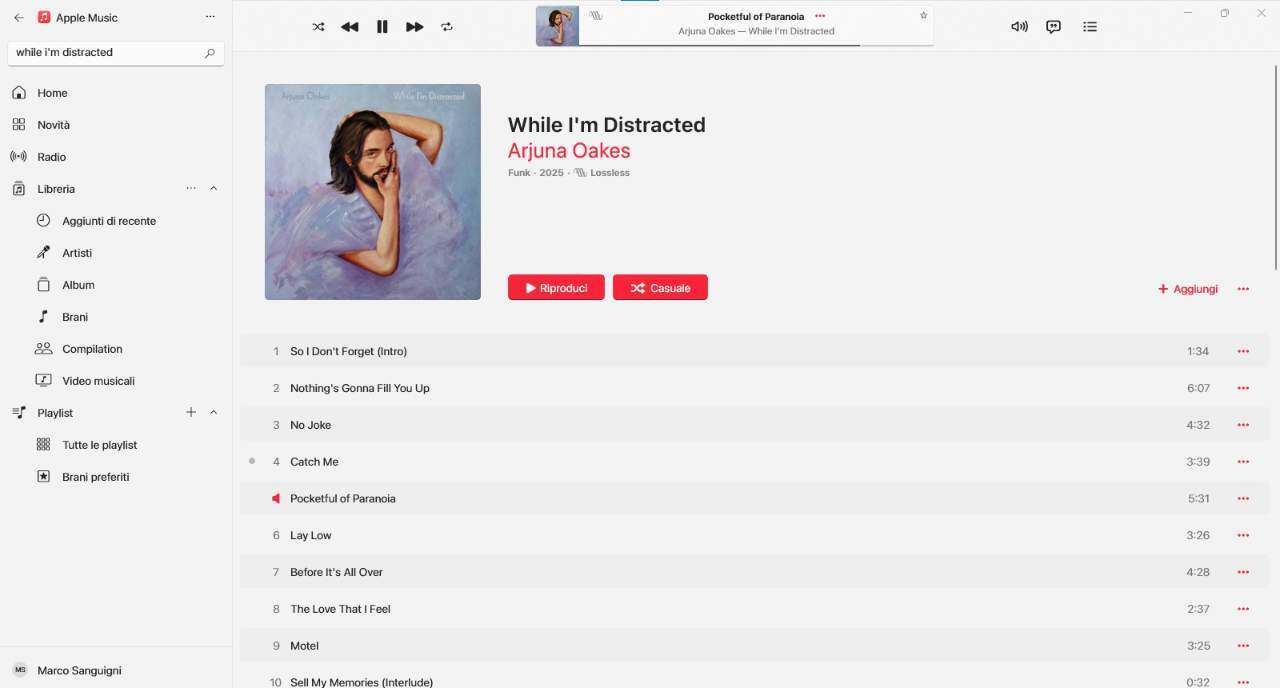Show lyrics with the speech bubble icon
Image resolution: width=1280 pixels, height=688 pixels.
pos(1053,27)
